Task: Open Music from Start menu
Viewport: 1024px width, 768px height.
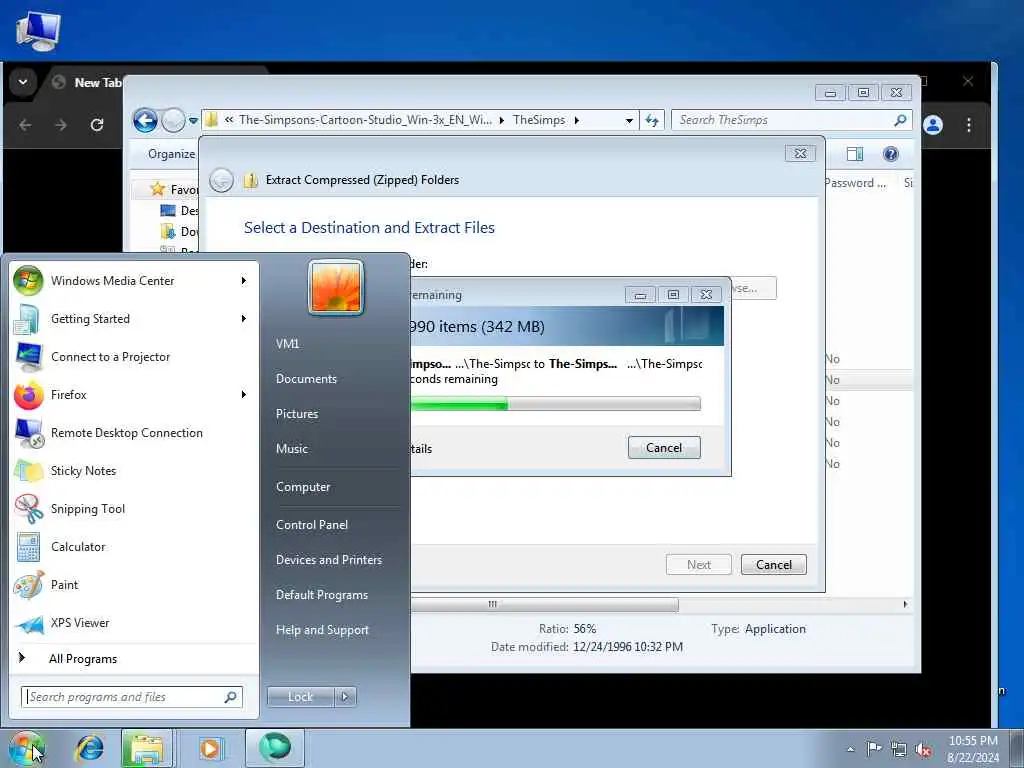Action: [x=292, y=449]
